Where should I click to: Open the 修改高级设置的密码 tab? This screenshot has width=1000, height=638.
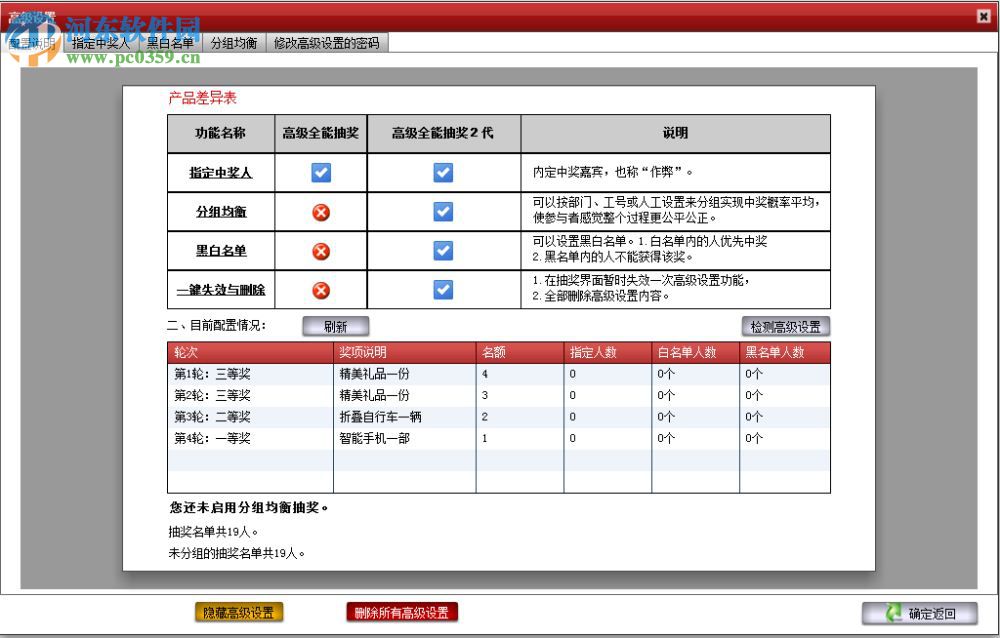(x=329, y=43)
